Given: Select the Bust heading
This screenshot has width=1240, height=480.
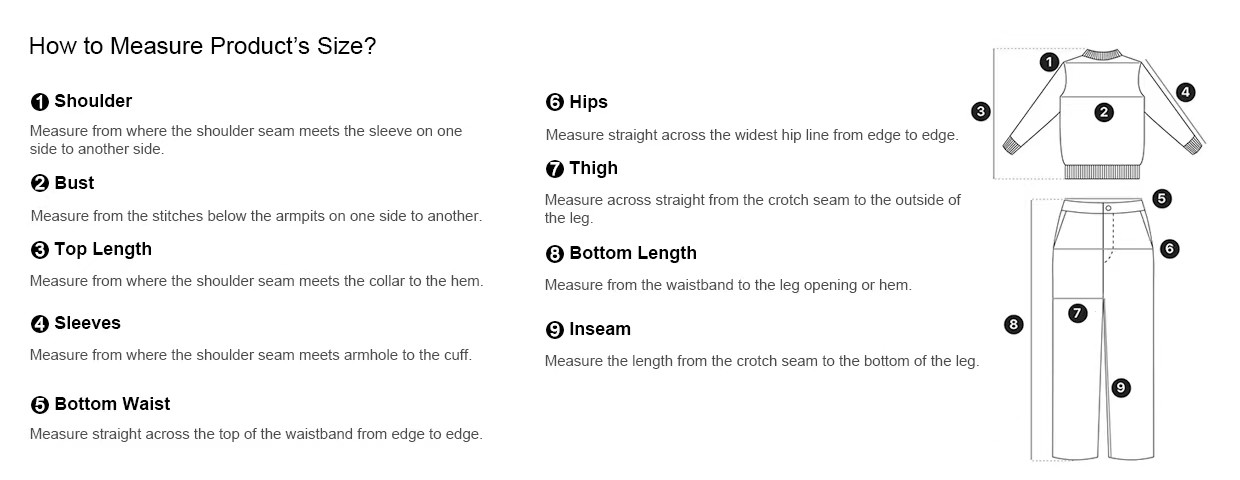Looking at the screenshot, I should pyautogui.click(x=63, y=183).
